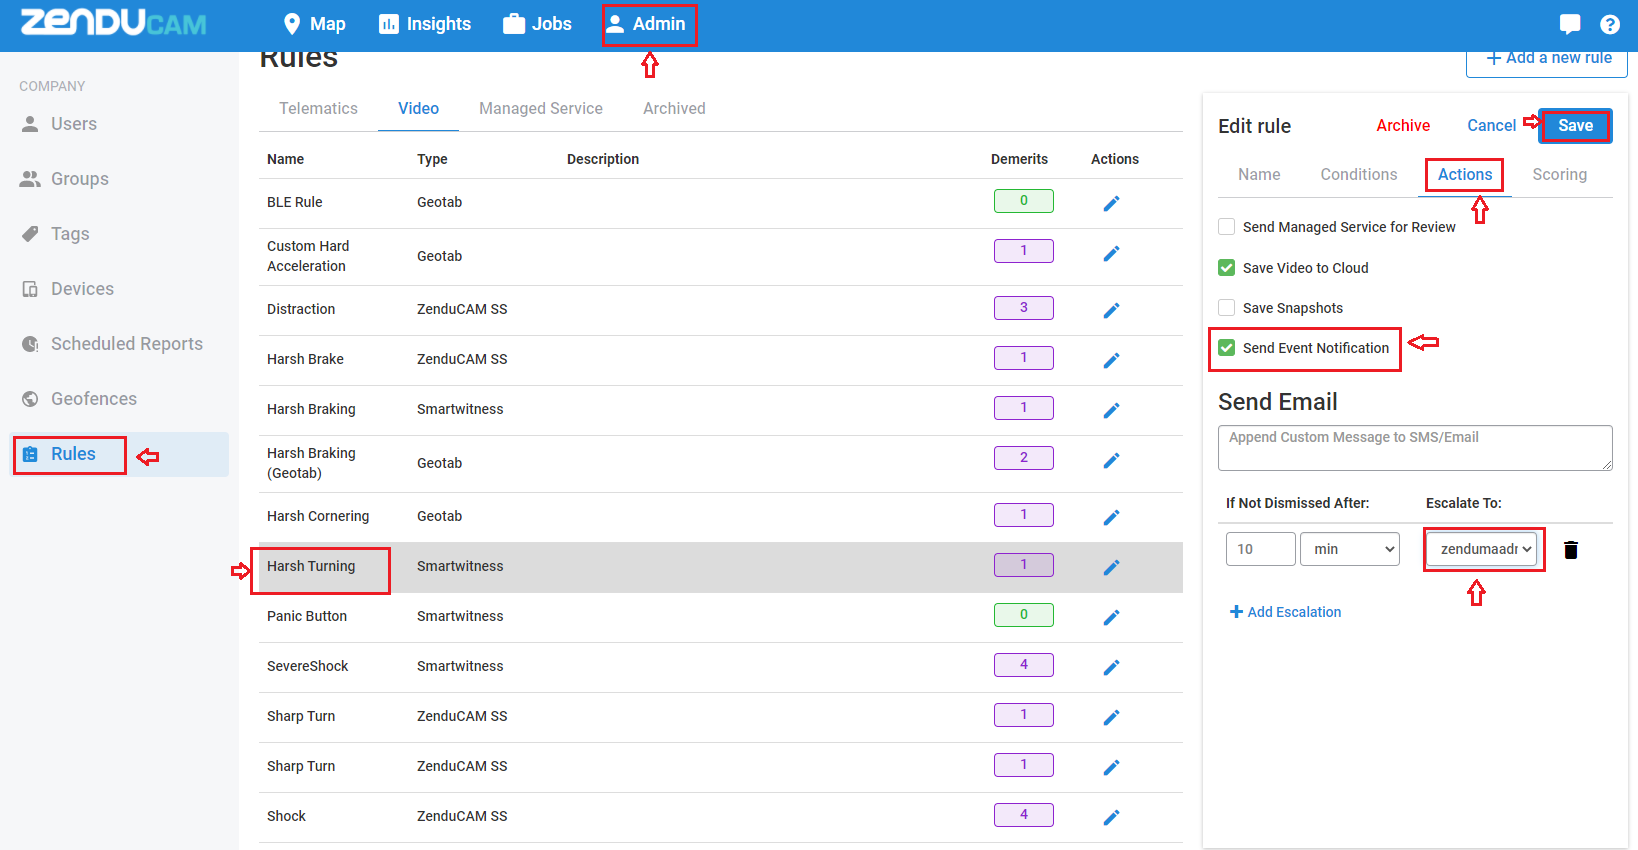Edit Harsh Braking (Geotab) rule pencil icon
1638x850 pixels.
pyautogui.click(x=1111, y=460)
